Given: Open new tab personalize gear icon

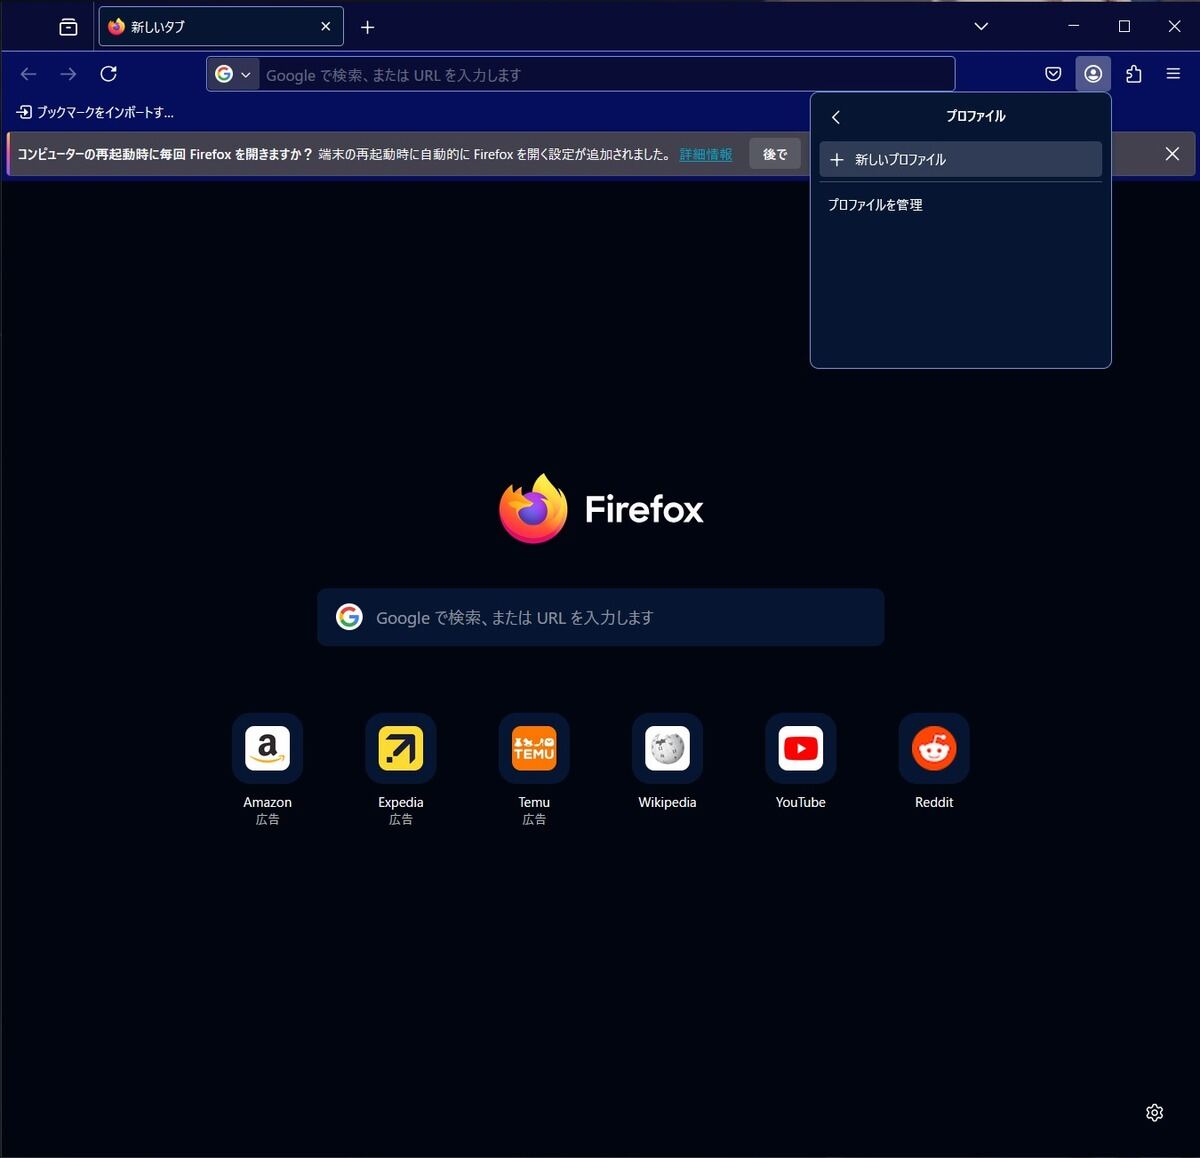Looking at the screenshot, I should pos(1154,1113).
